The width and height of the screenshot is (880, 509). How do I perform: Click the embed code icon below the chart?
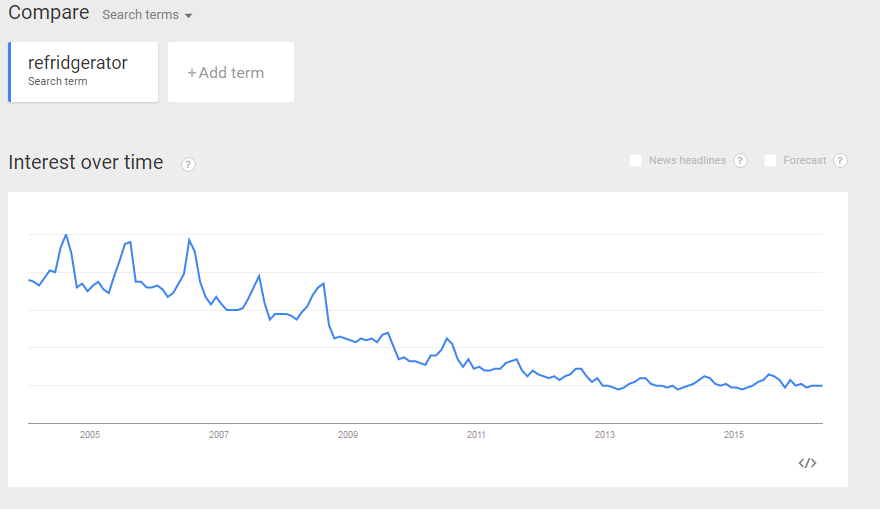[x=807, y=463]
